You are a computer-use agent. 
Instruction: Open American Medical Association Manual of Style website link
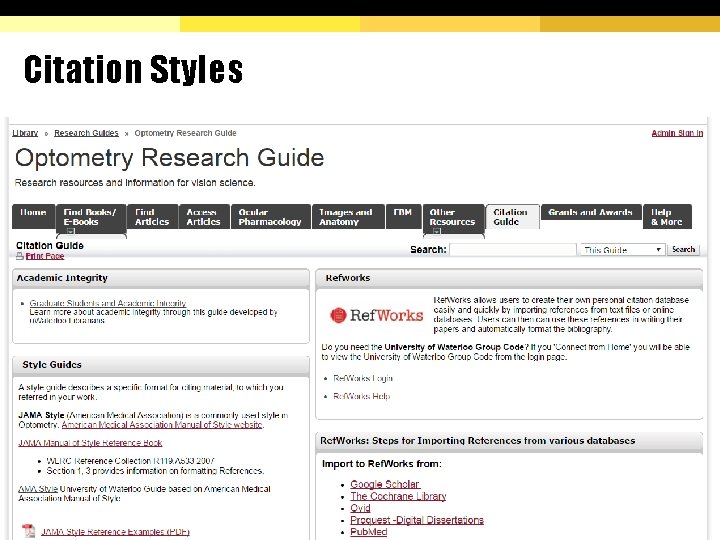(162, 425)
